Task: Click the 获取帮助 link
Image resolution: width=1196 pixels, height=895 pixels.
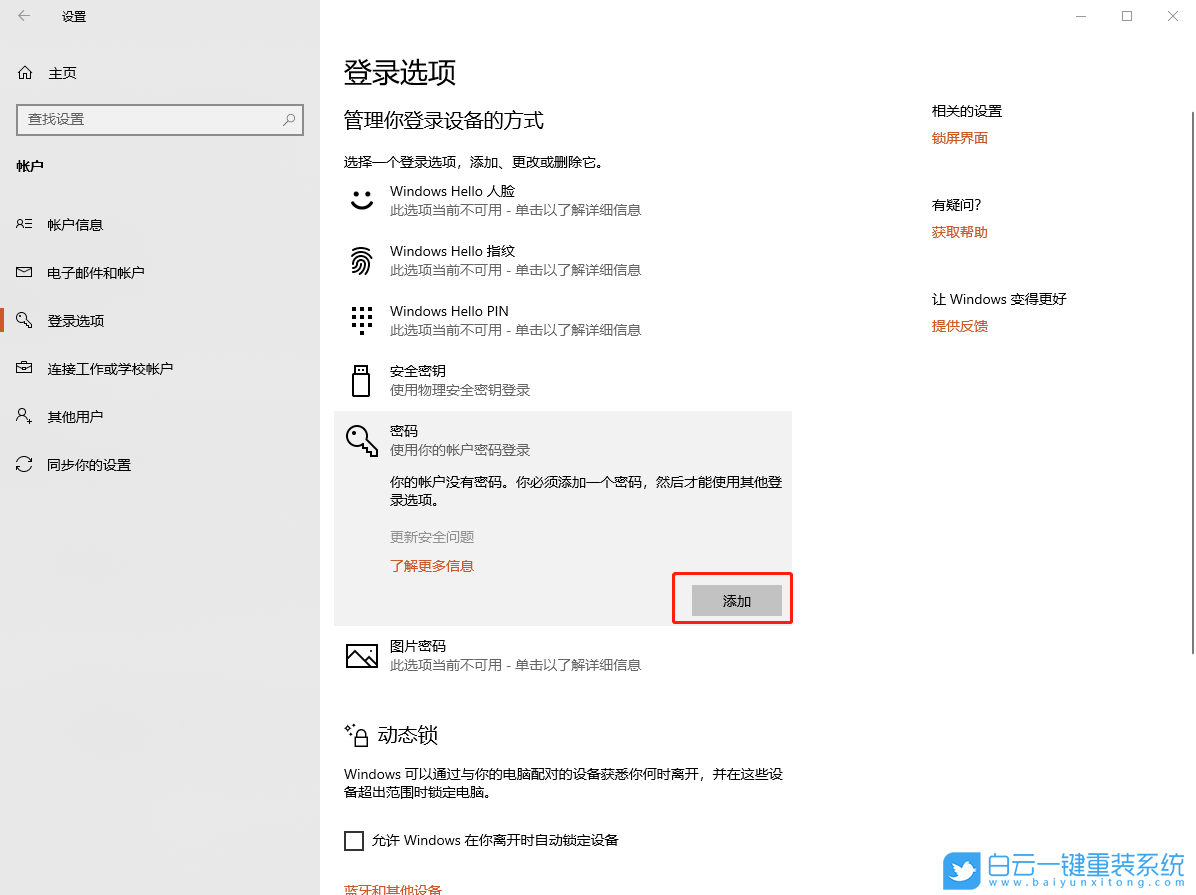Action: tap(959, 231)
